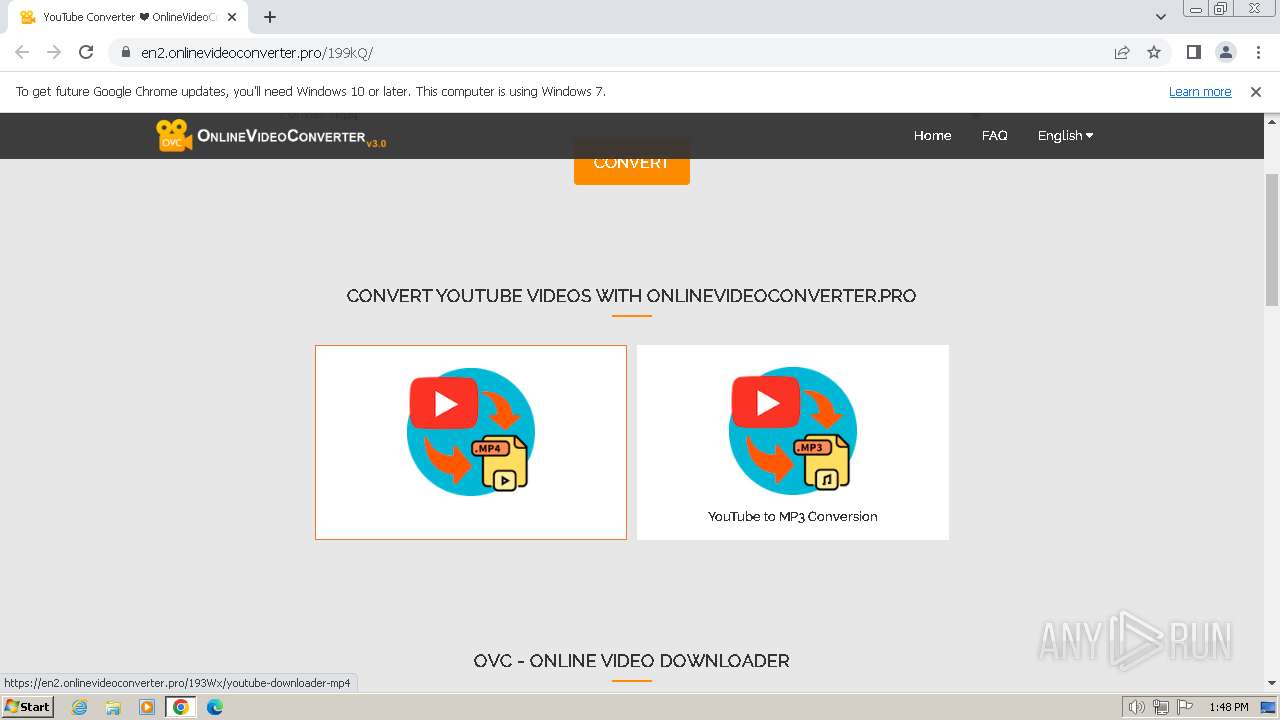Click the browser Back arrow
This screenshot has height=720, width=1280.
pos(22,52)
